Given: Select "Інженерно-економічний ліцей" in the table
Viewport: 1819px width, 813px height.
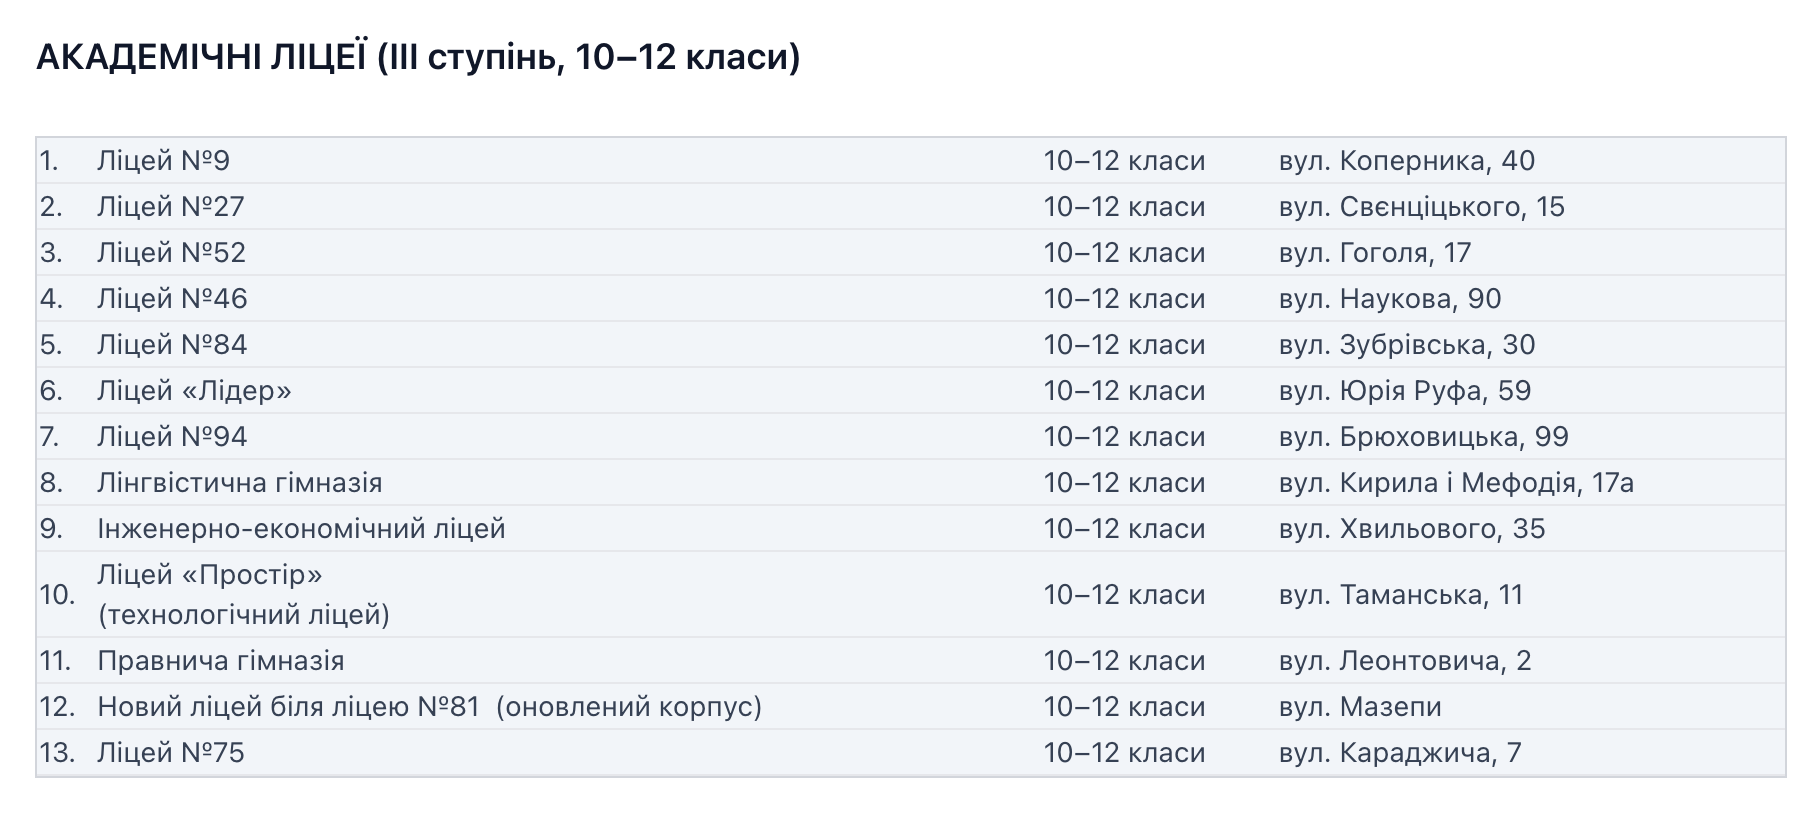Looking at the screenshot, I should pos(301,529).
